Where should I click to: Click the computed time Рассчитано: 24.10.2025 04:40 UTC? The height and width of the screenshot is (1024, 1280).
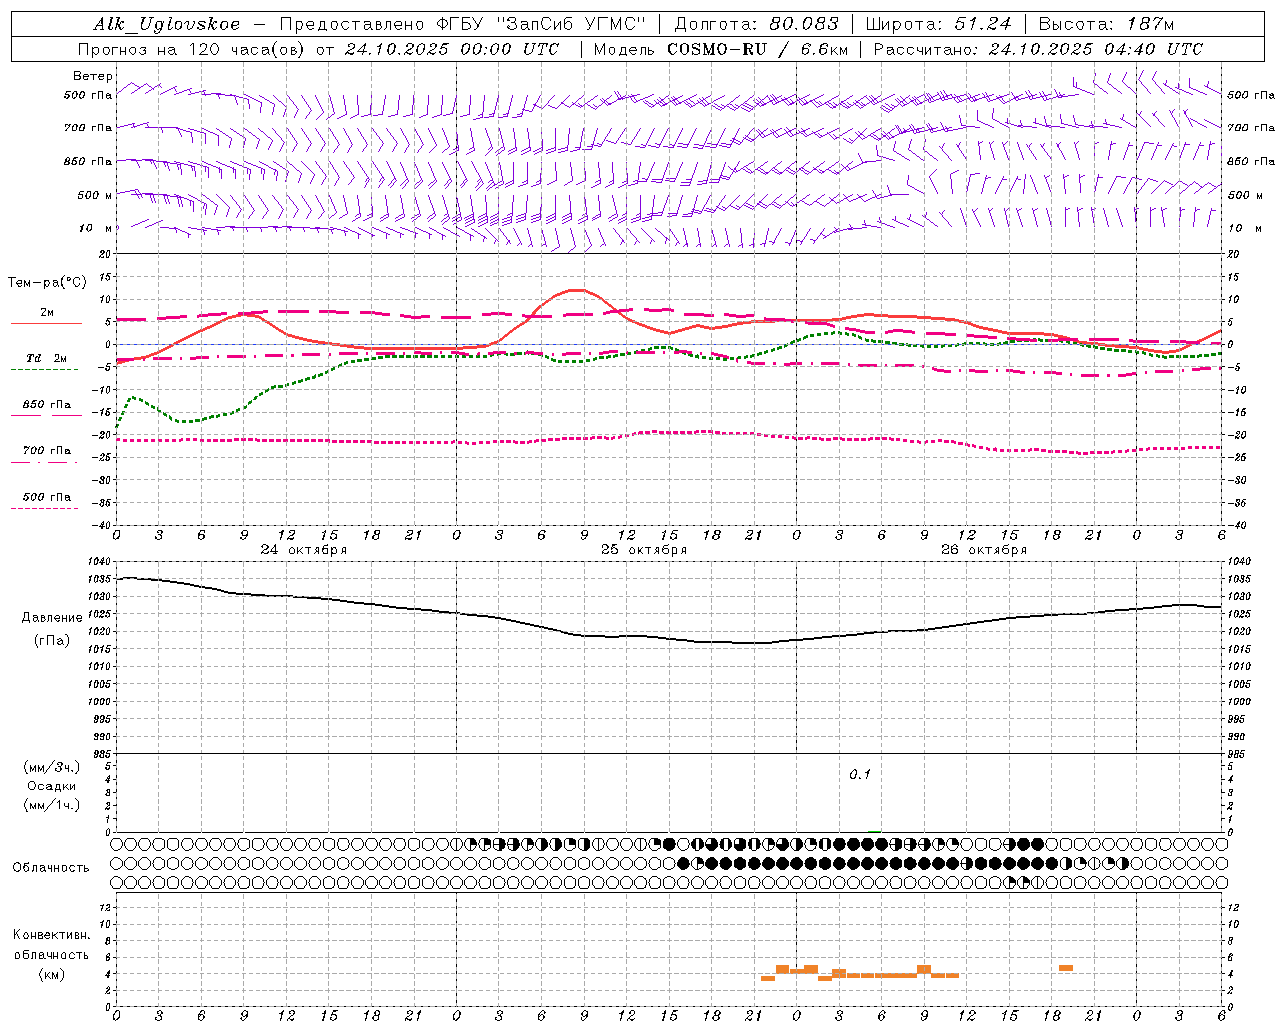(1038, 49)
